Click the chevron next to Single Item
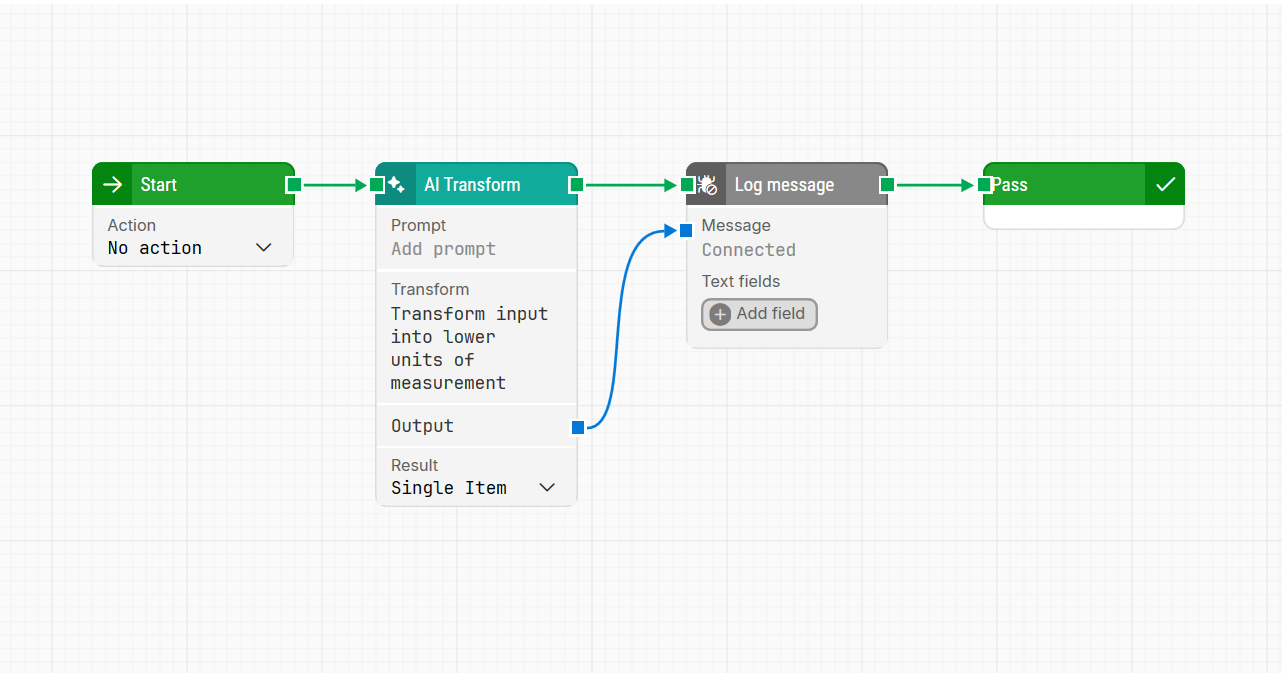This screenshot has height=673, width=1282. (x=547, y=488)
